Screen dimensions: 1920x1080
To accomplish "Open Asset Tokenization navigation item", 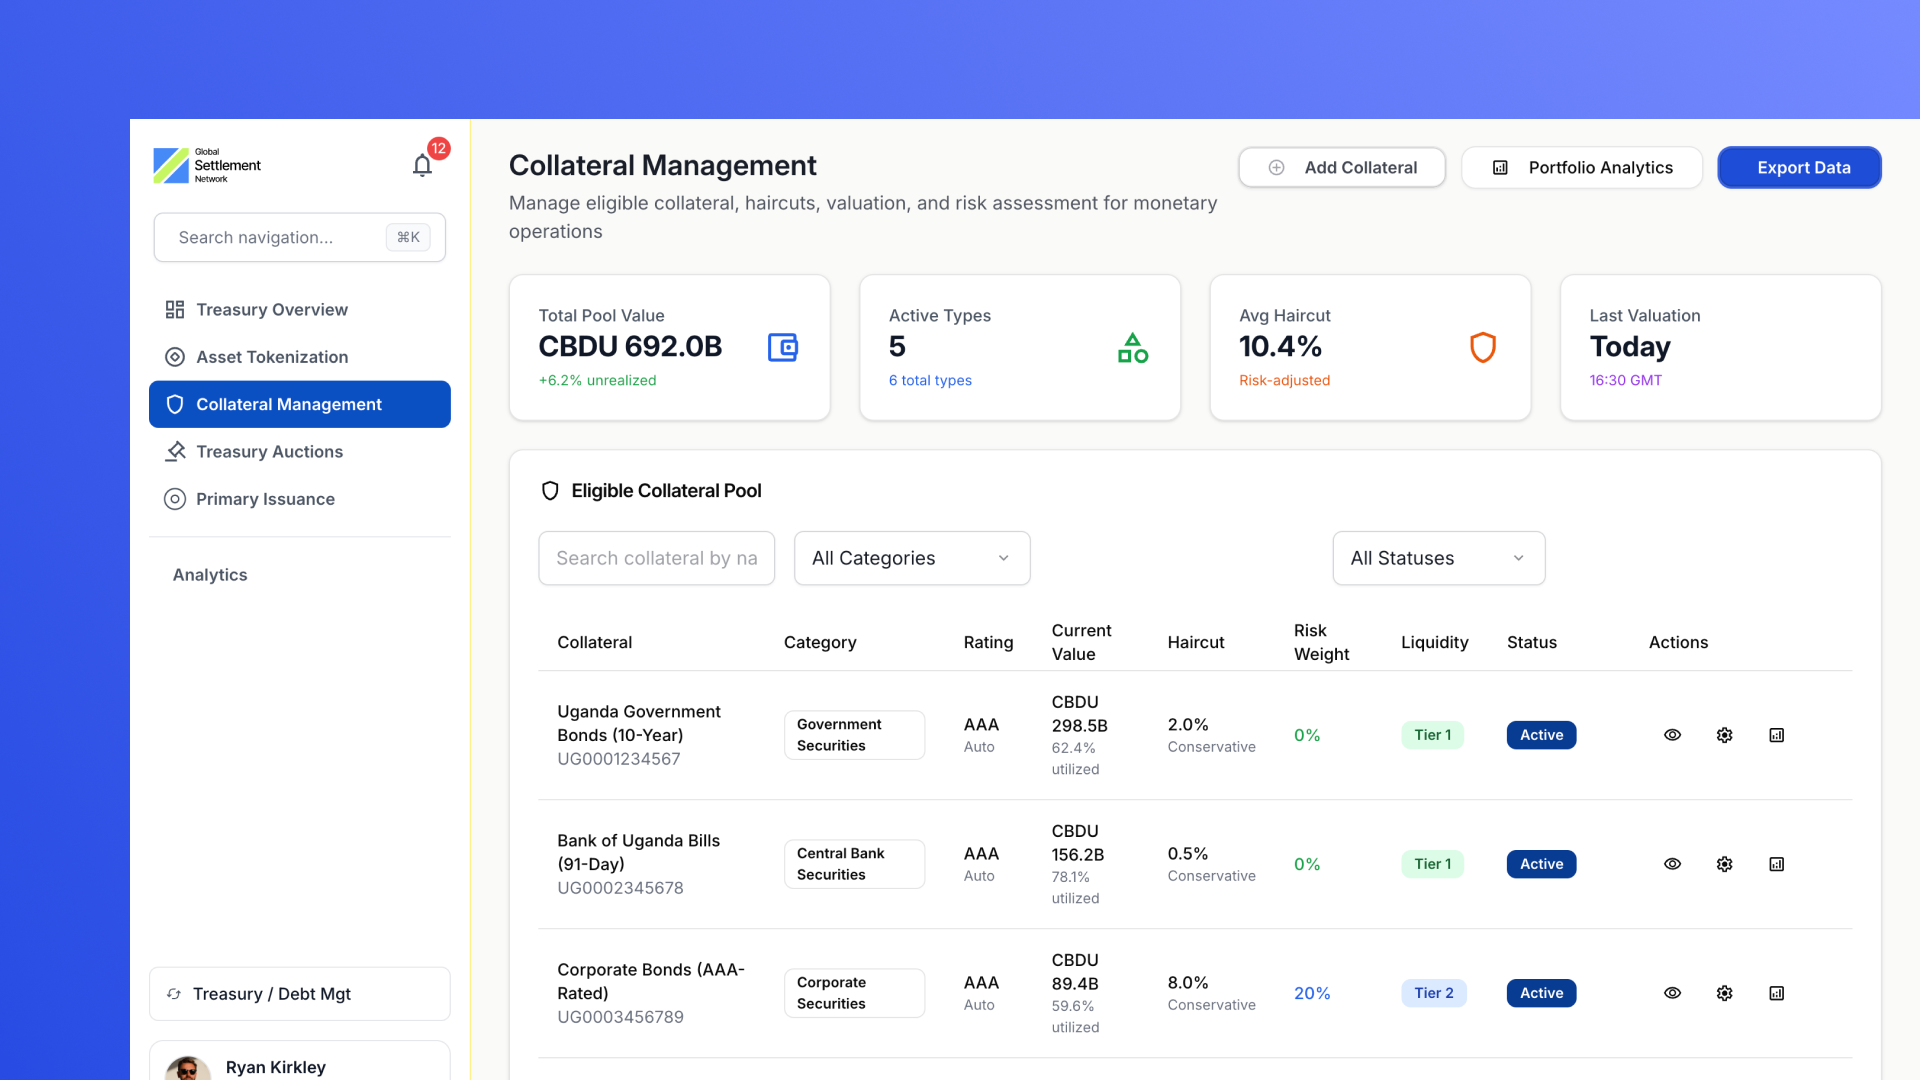I will coord(271,357).
